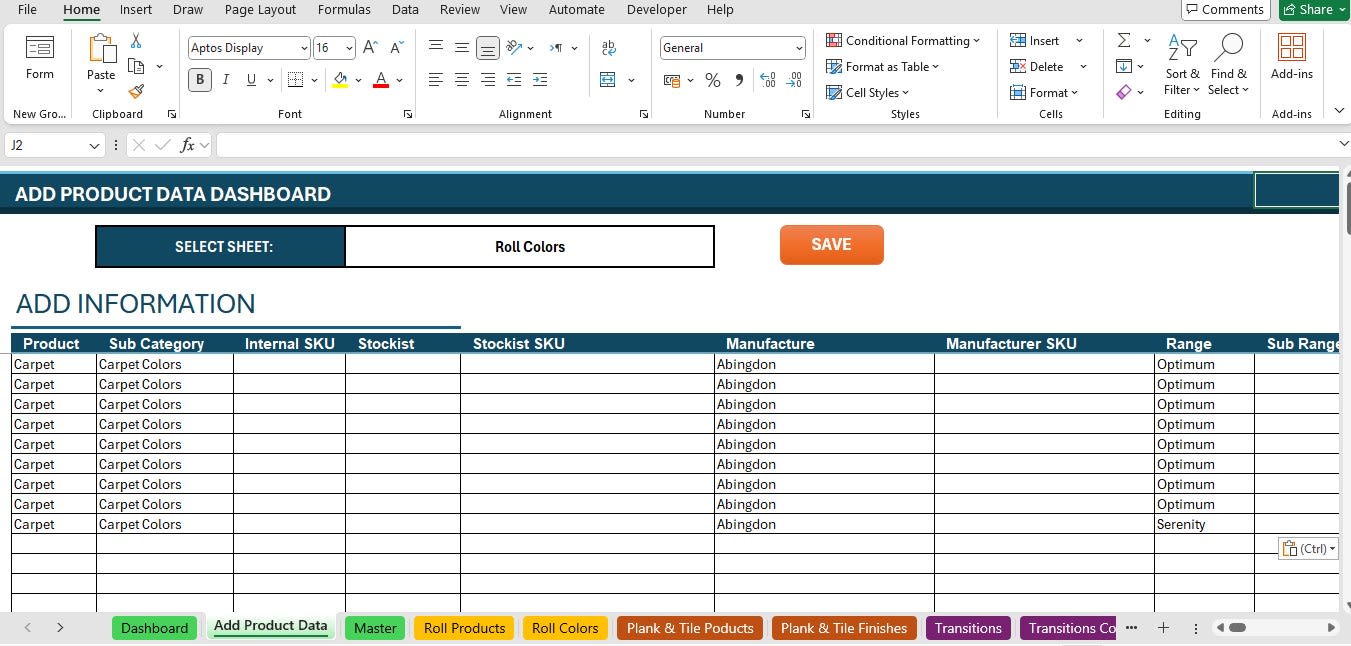Image resolution: width=1351 pixels, height=646 pixels.
Task: Click the Fill down icon
Action: click(x=1124, y=66)
